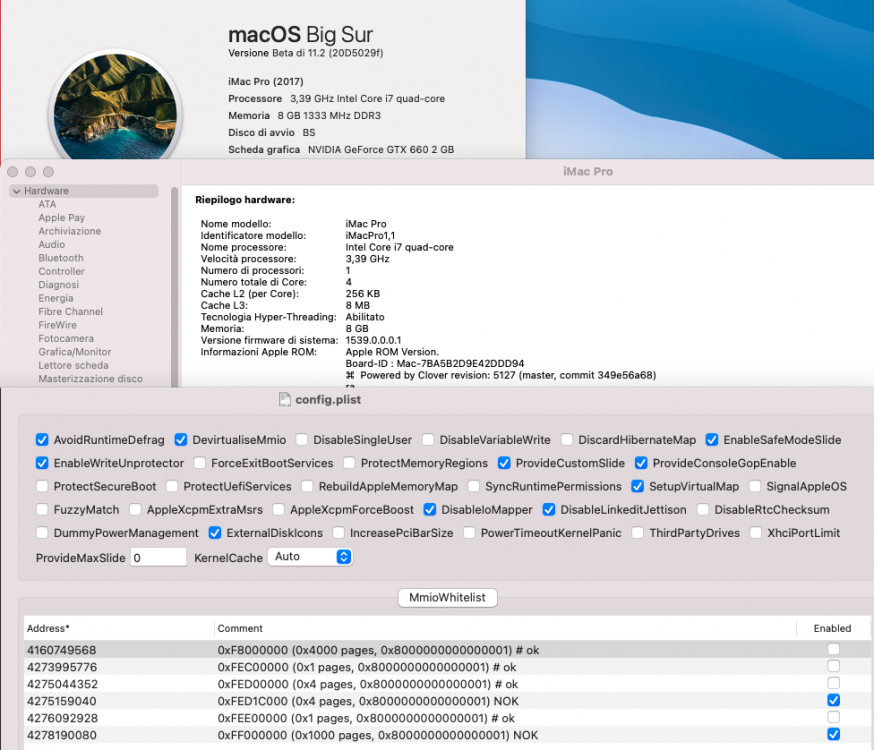Select Energia in the sidebar
The width and height of the screenshot is (874, 750).
point(56,298)
